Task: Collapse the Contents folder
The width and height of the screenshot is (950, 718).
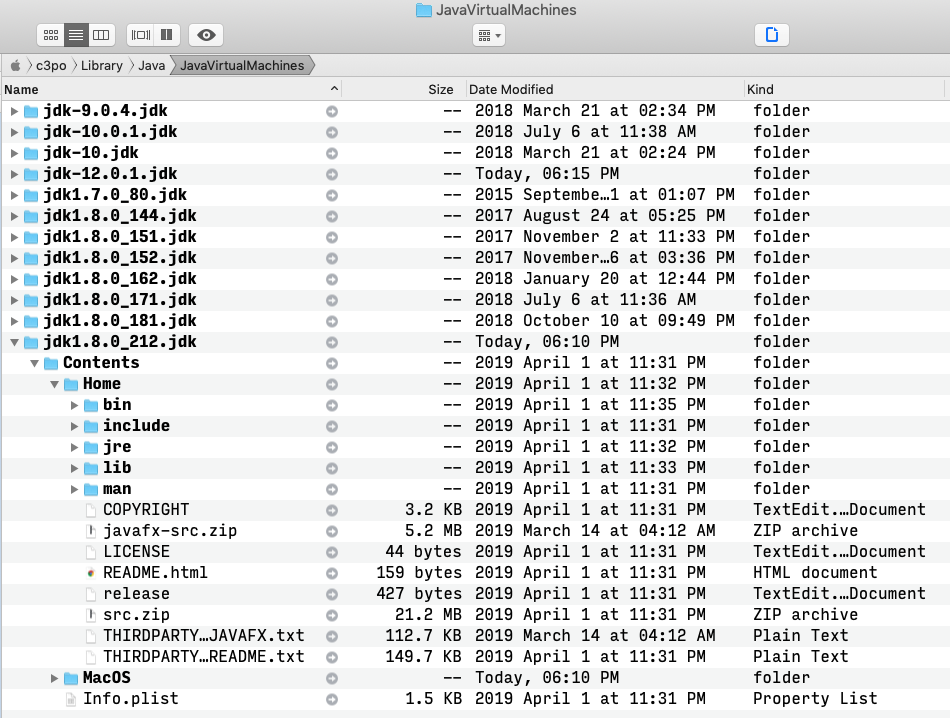Action: (35, 364)
